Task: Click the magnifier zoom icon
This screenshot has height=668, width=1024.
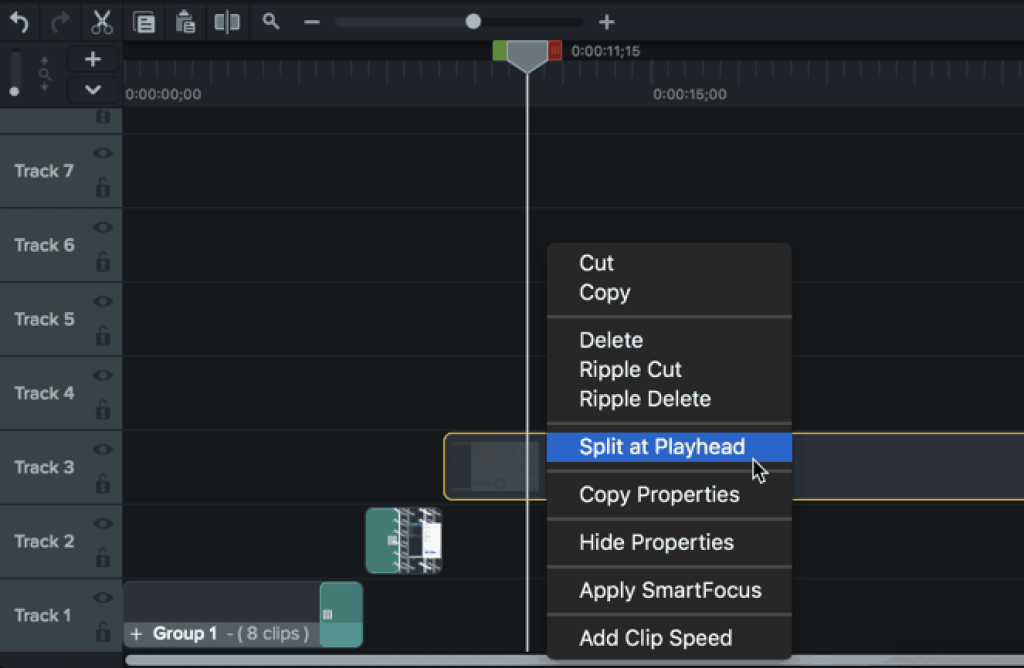Action: coord(270,21)
